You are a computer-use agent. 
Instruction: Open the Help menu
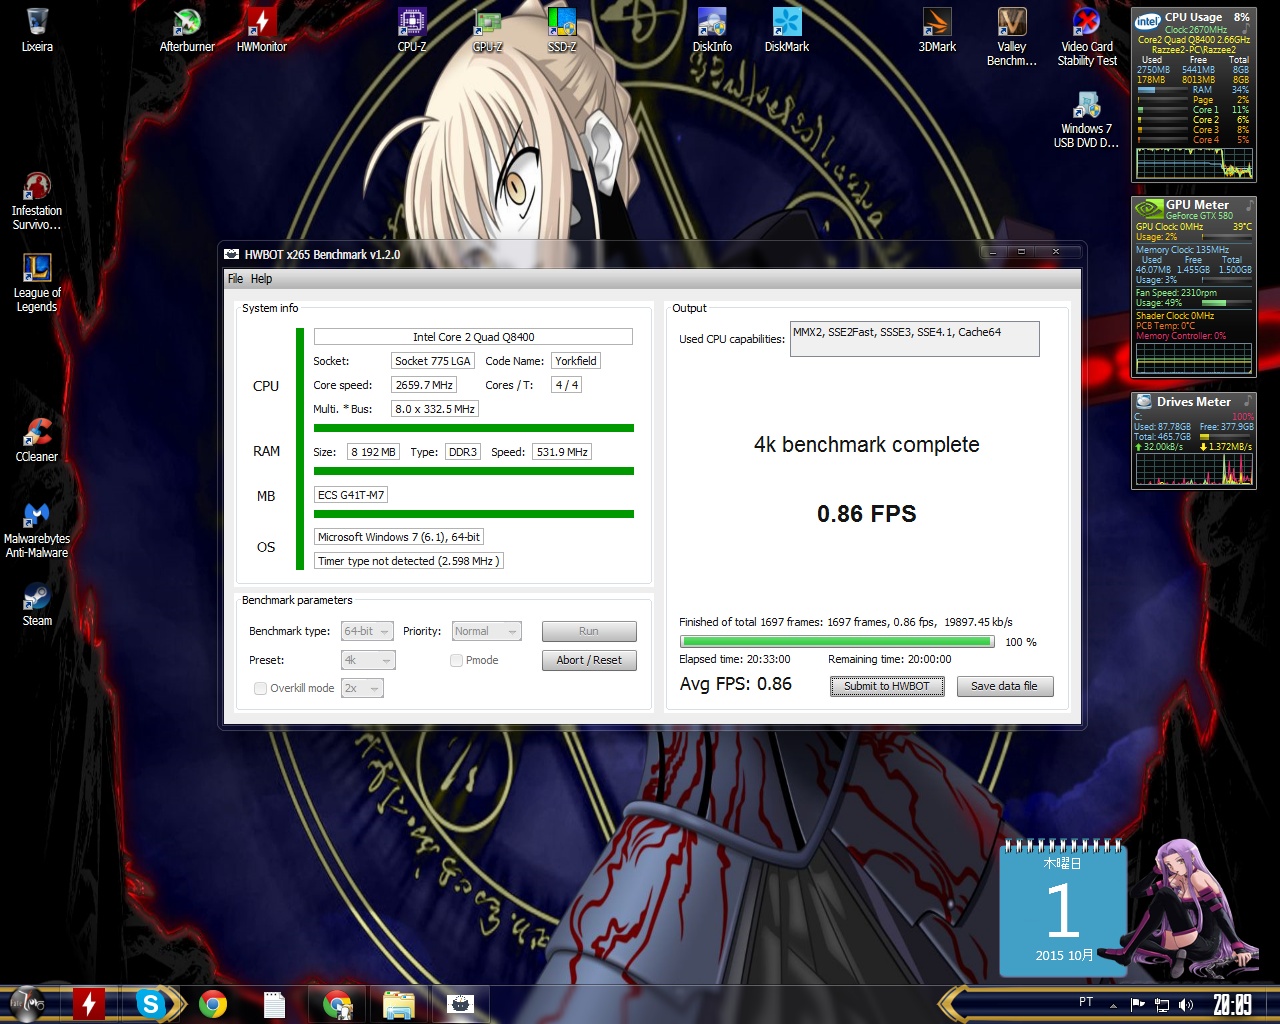click(x=261, y=279)
